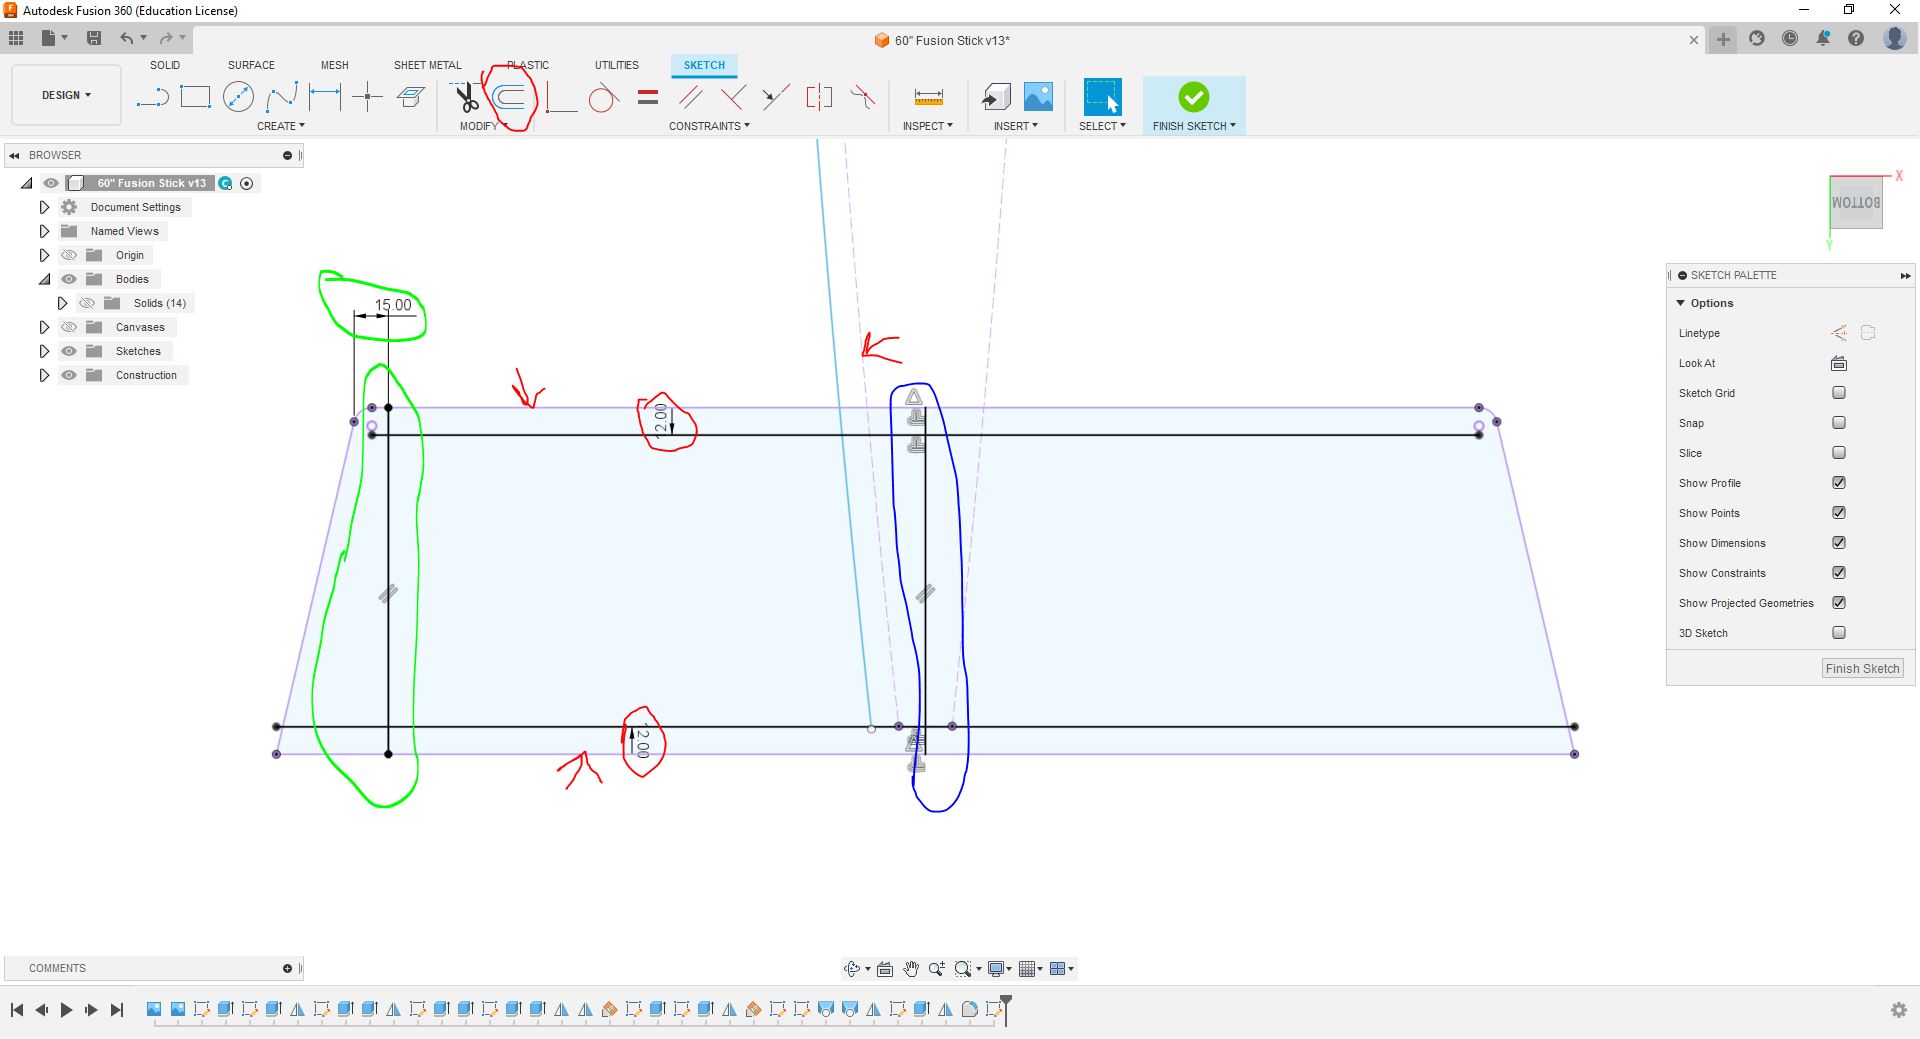
Task: Open the CONSTRAINTS dropdown menu
Action: (x=709, y=126)
